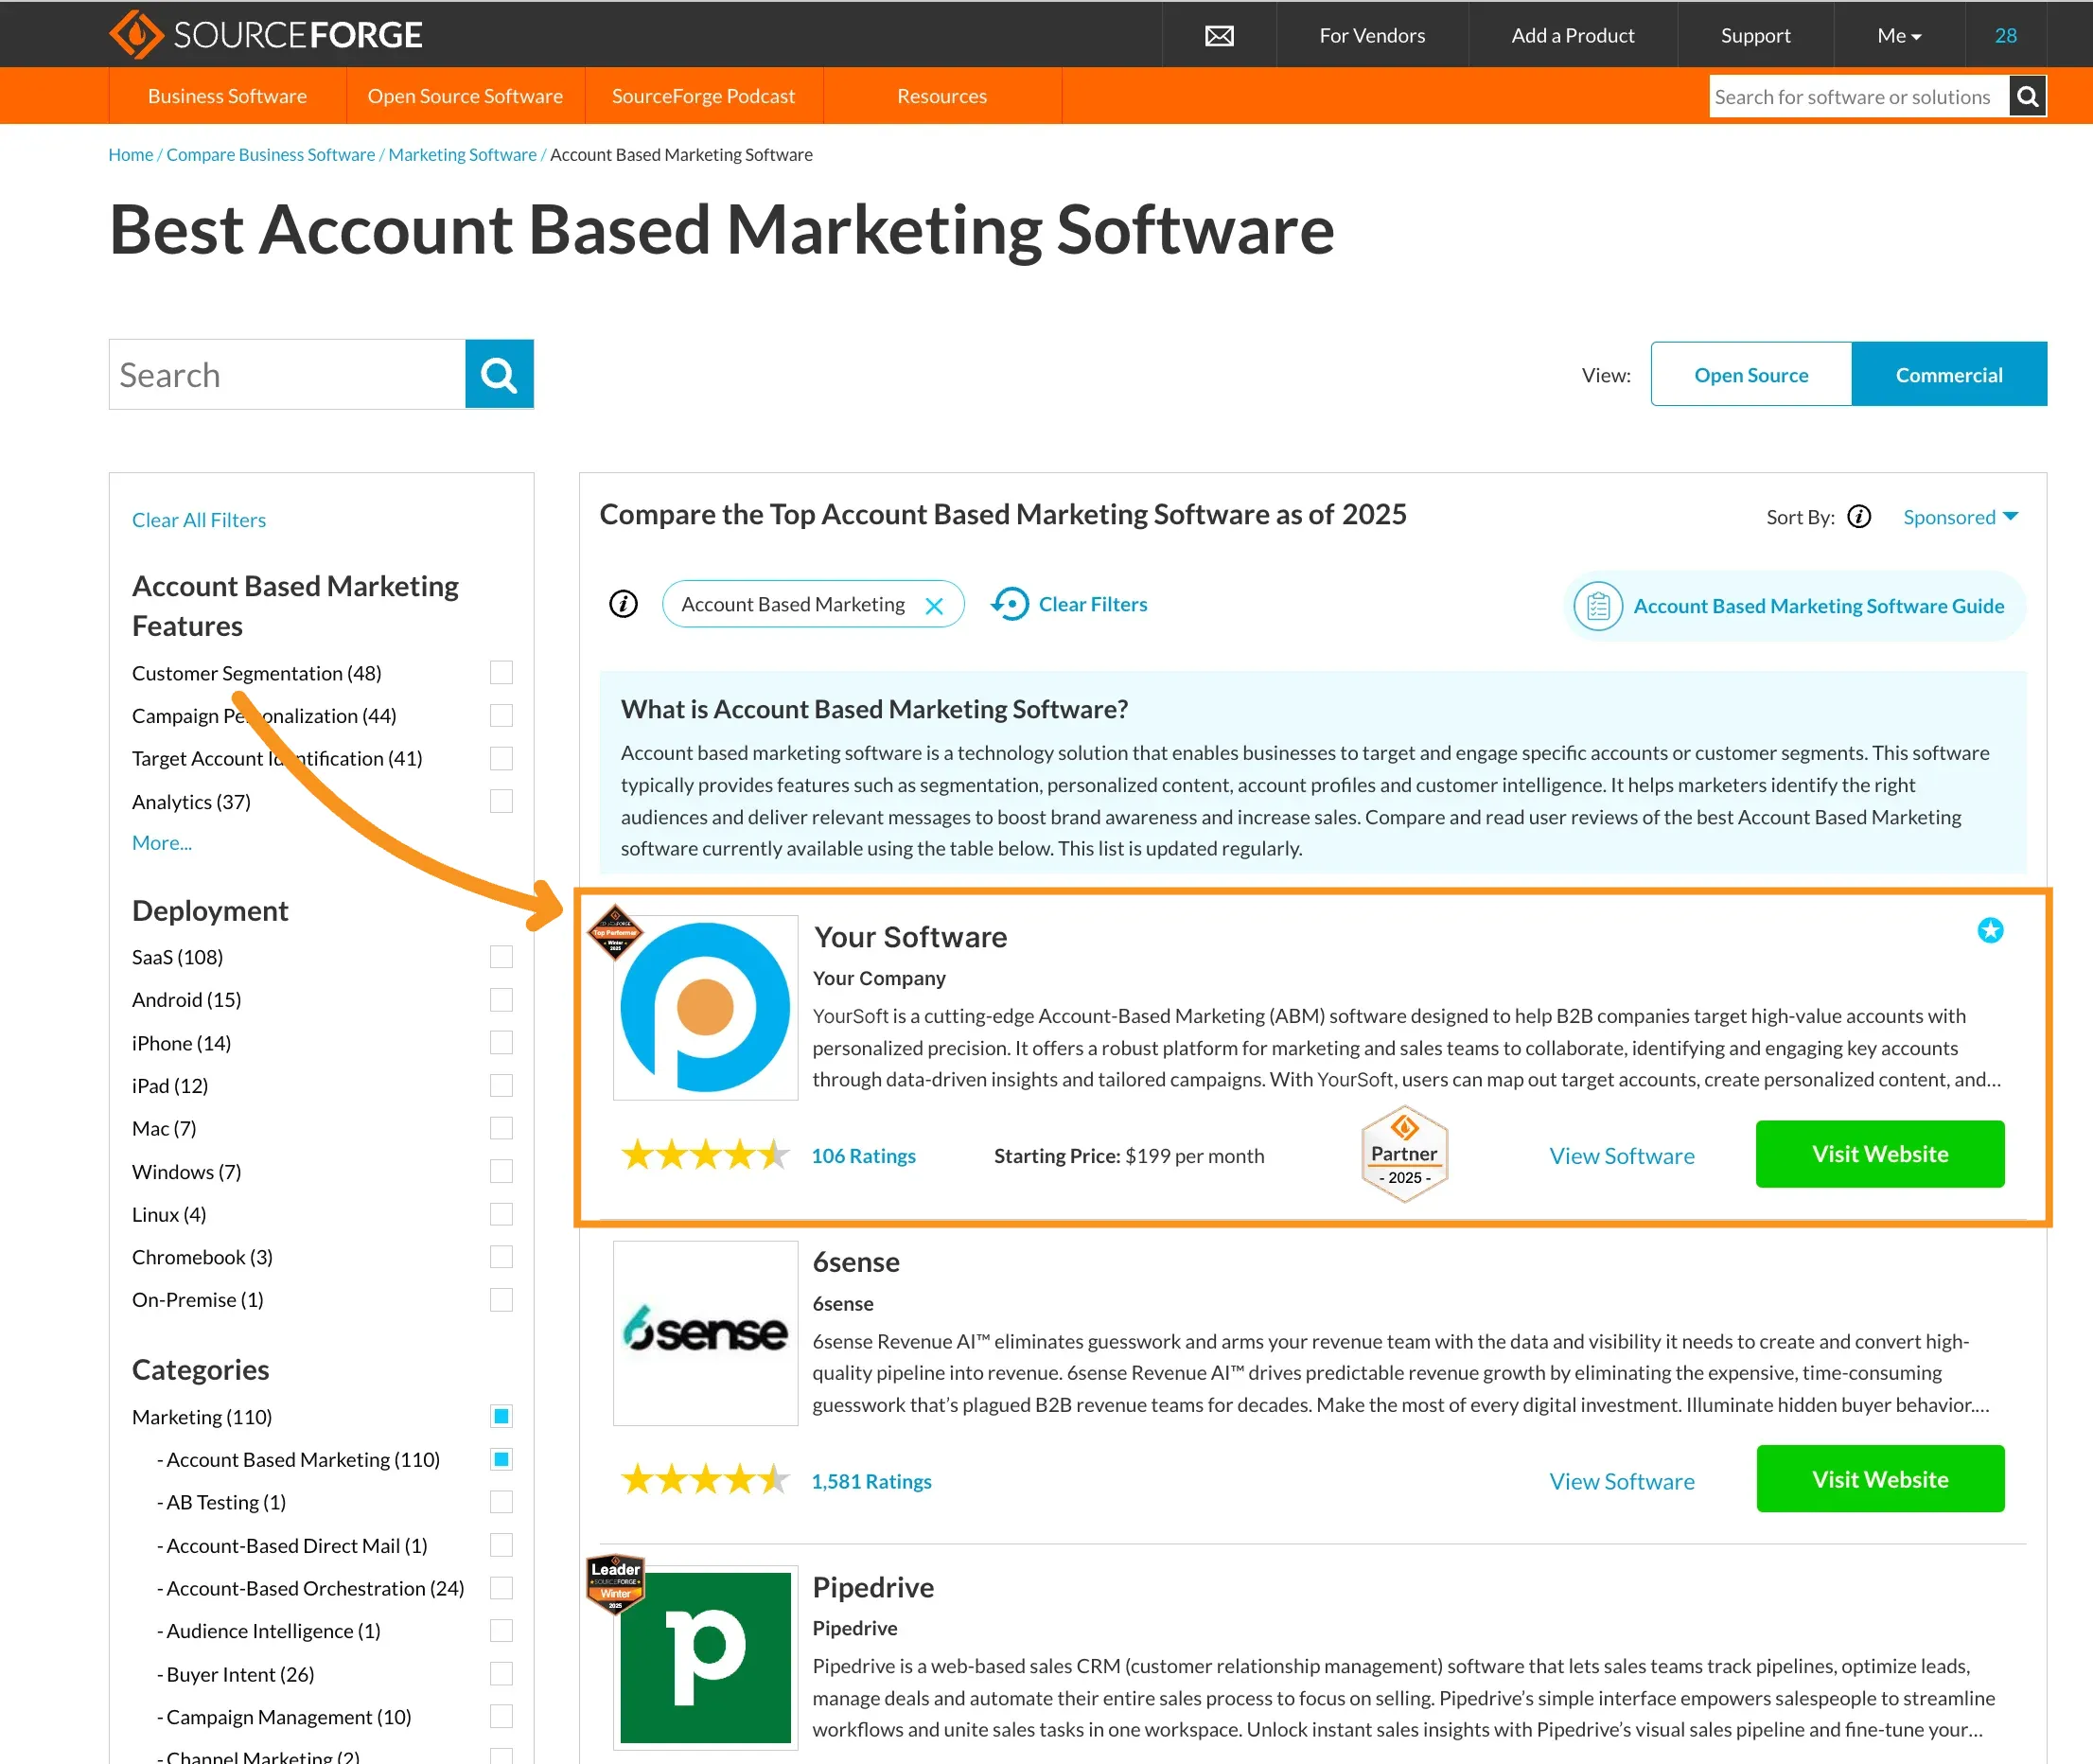Click the star rating for 6sense
Viewport: 2093px width, 1764px height.
click(x=705, y=1480)
